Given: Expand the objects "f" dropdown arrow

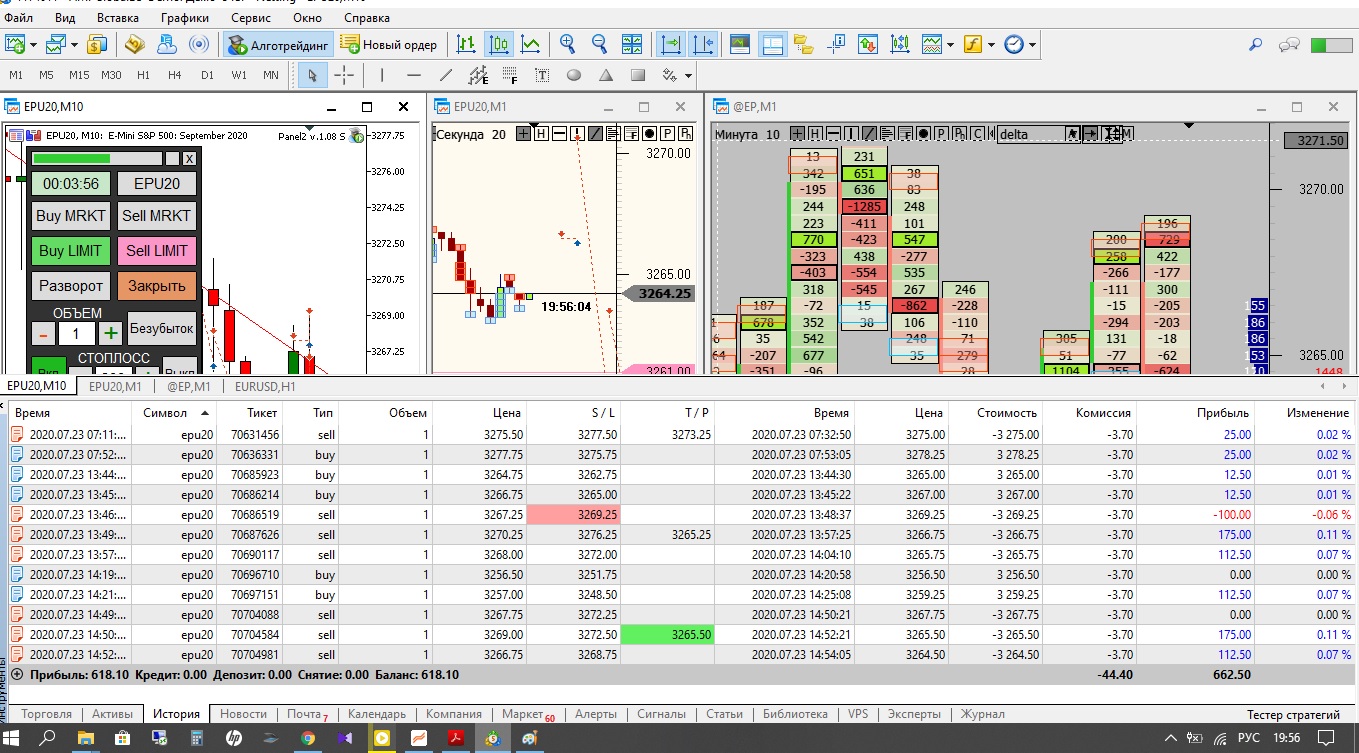Looking at the screenshot, I should pos(990,44).
